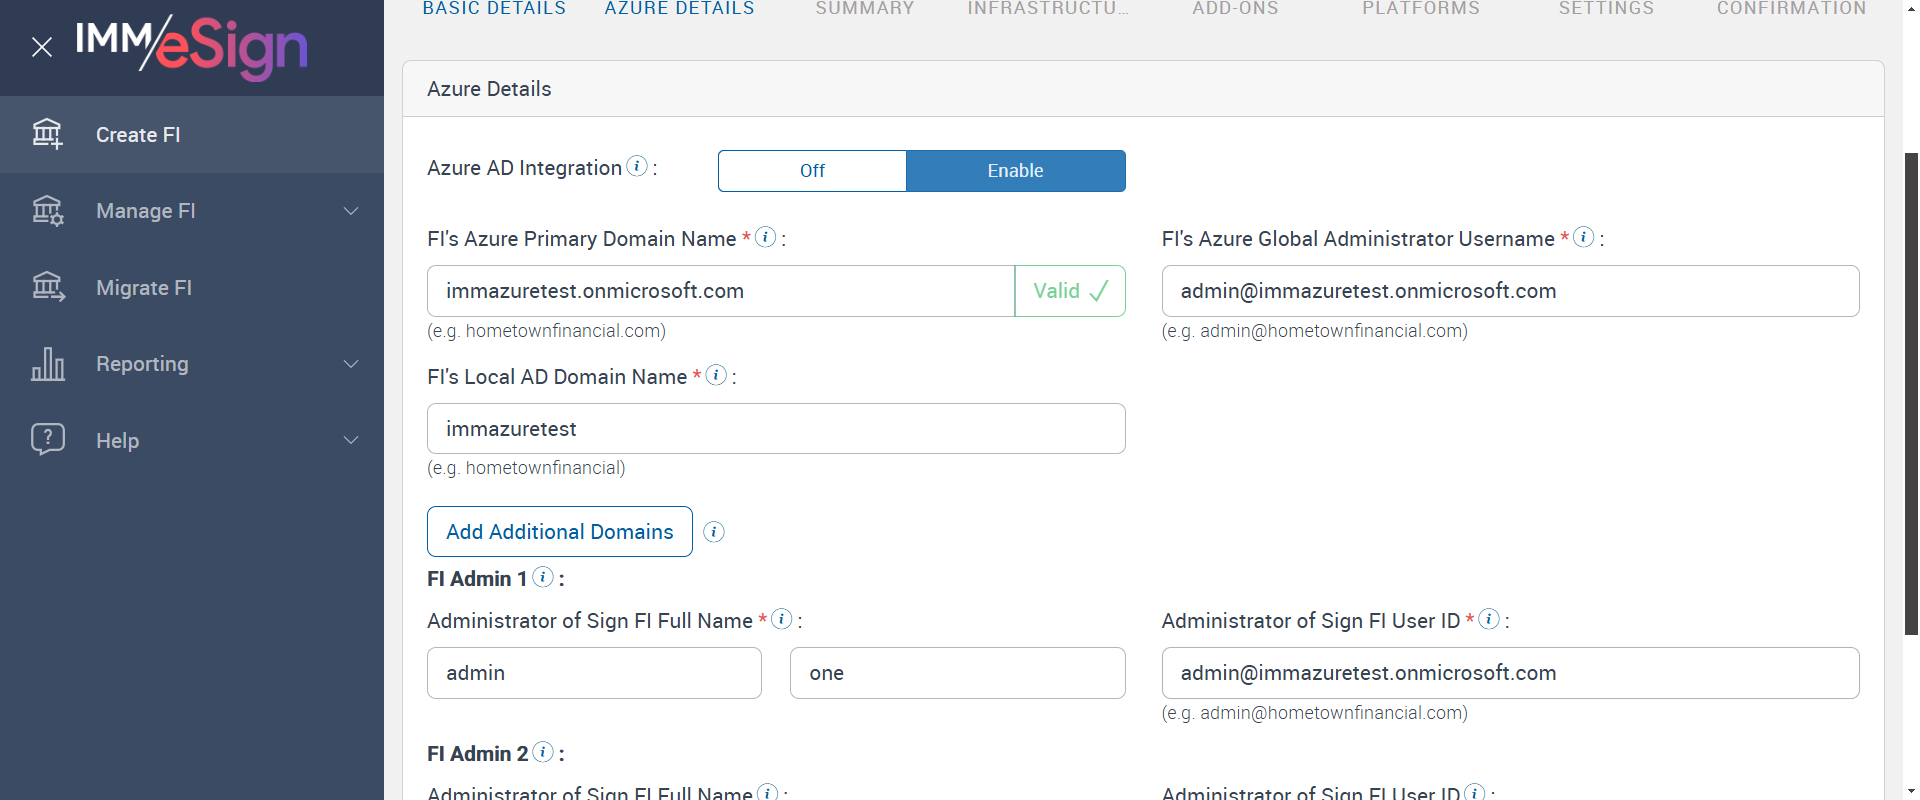Turn Azure AD Integration Off
The height and width of the screenshot is (800, 1920).
coord(812,171)
